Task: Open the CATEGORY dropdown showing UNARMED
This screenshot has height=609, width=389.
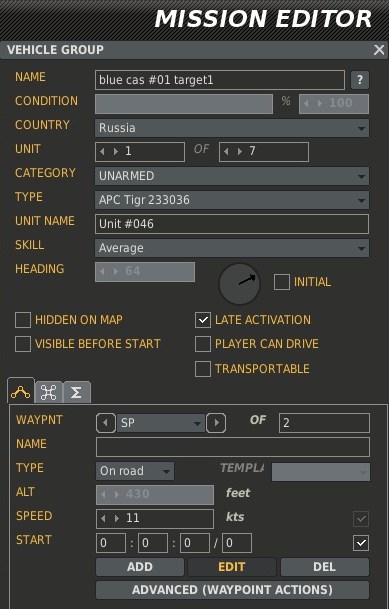Action: [232, 176]
